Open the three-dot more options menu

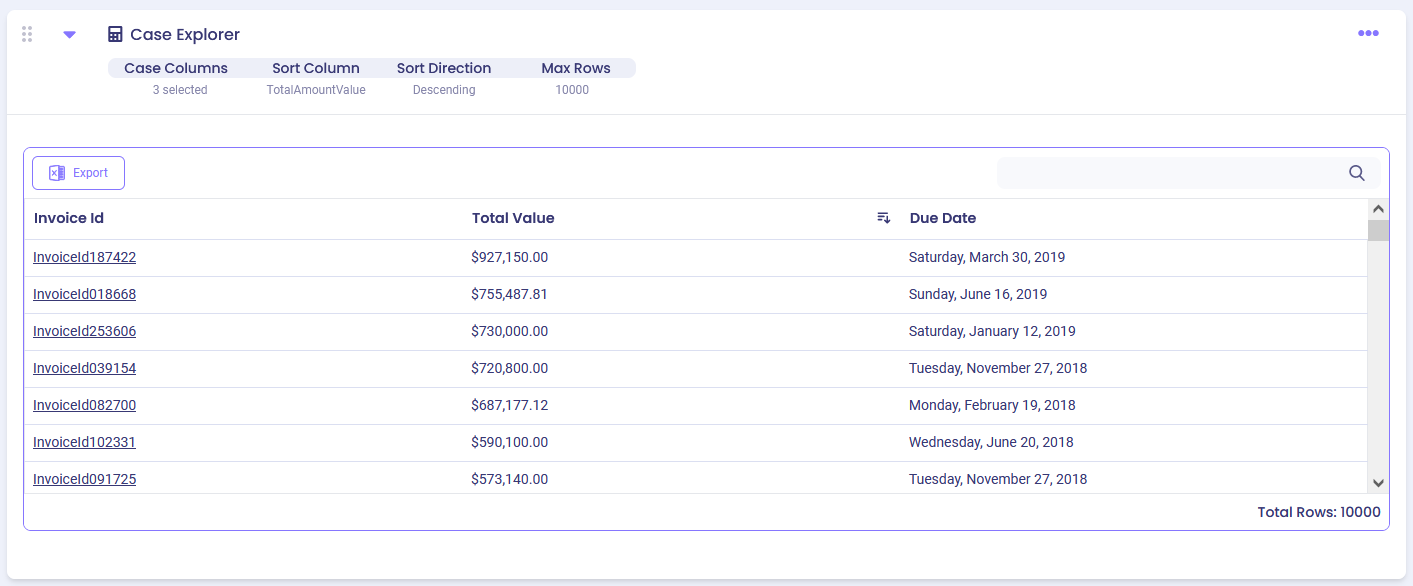(1368, 34)
